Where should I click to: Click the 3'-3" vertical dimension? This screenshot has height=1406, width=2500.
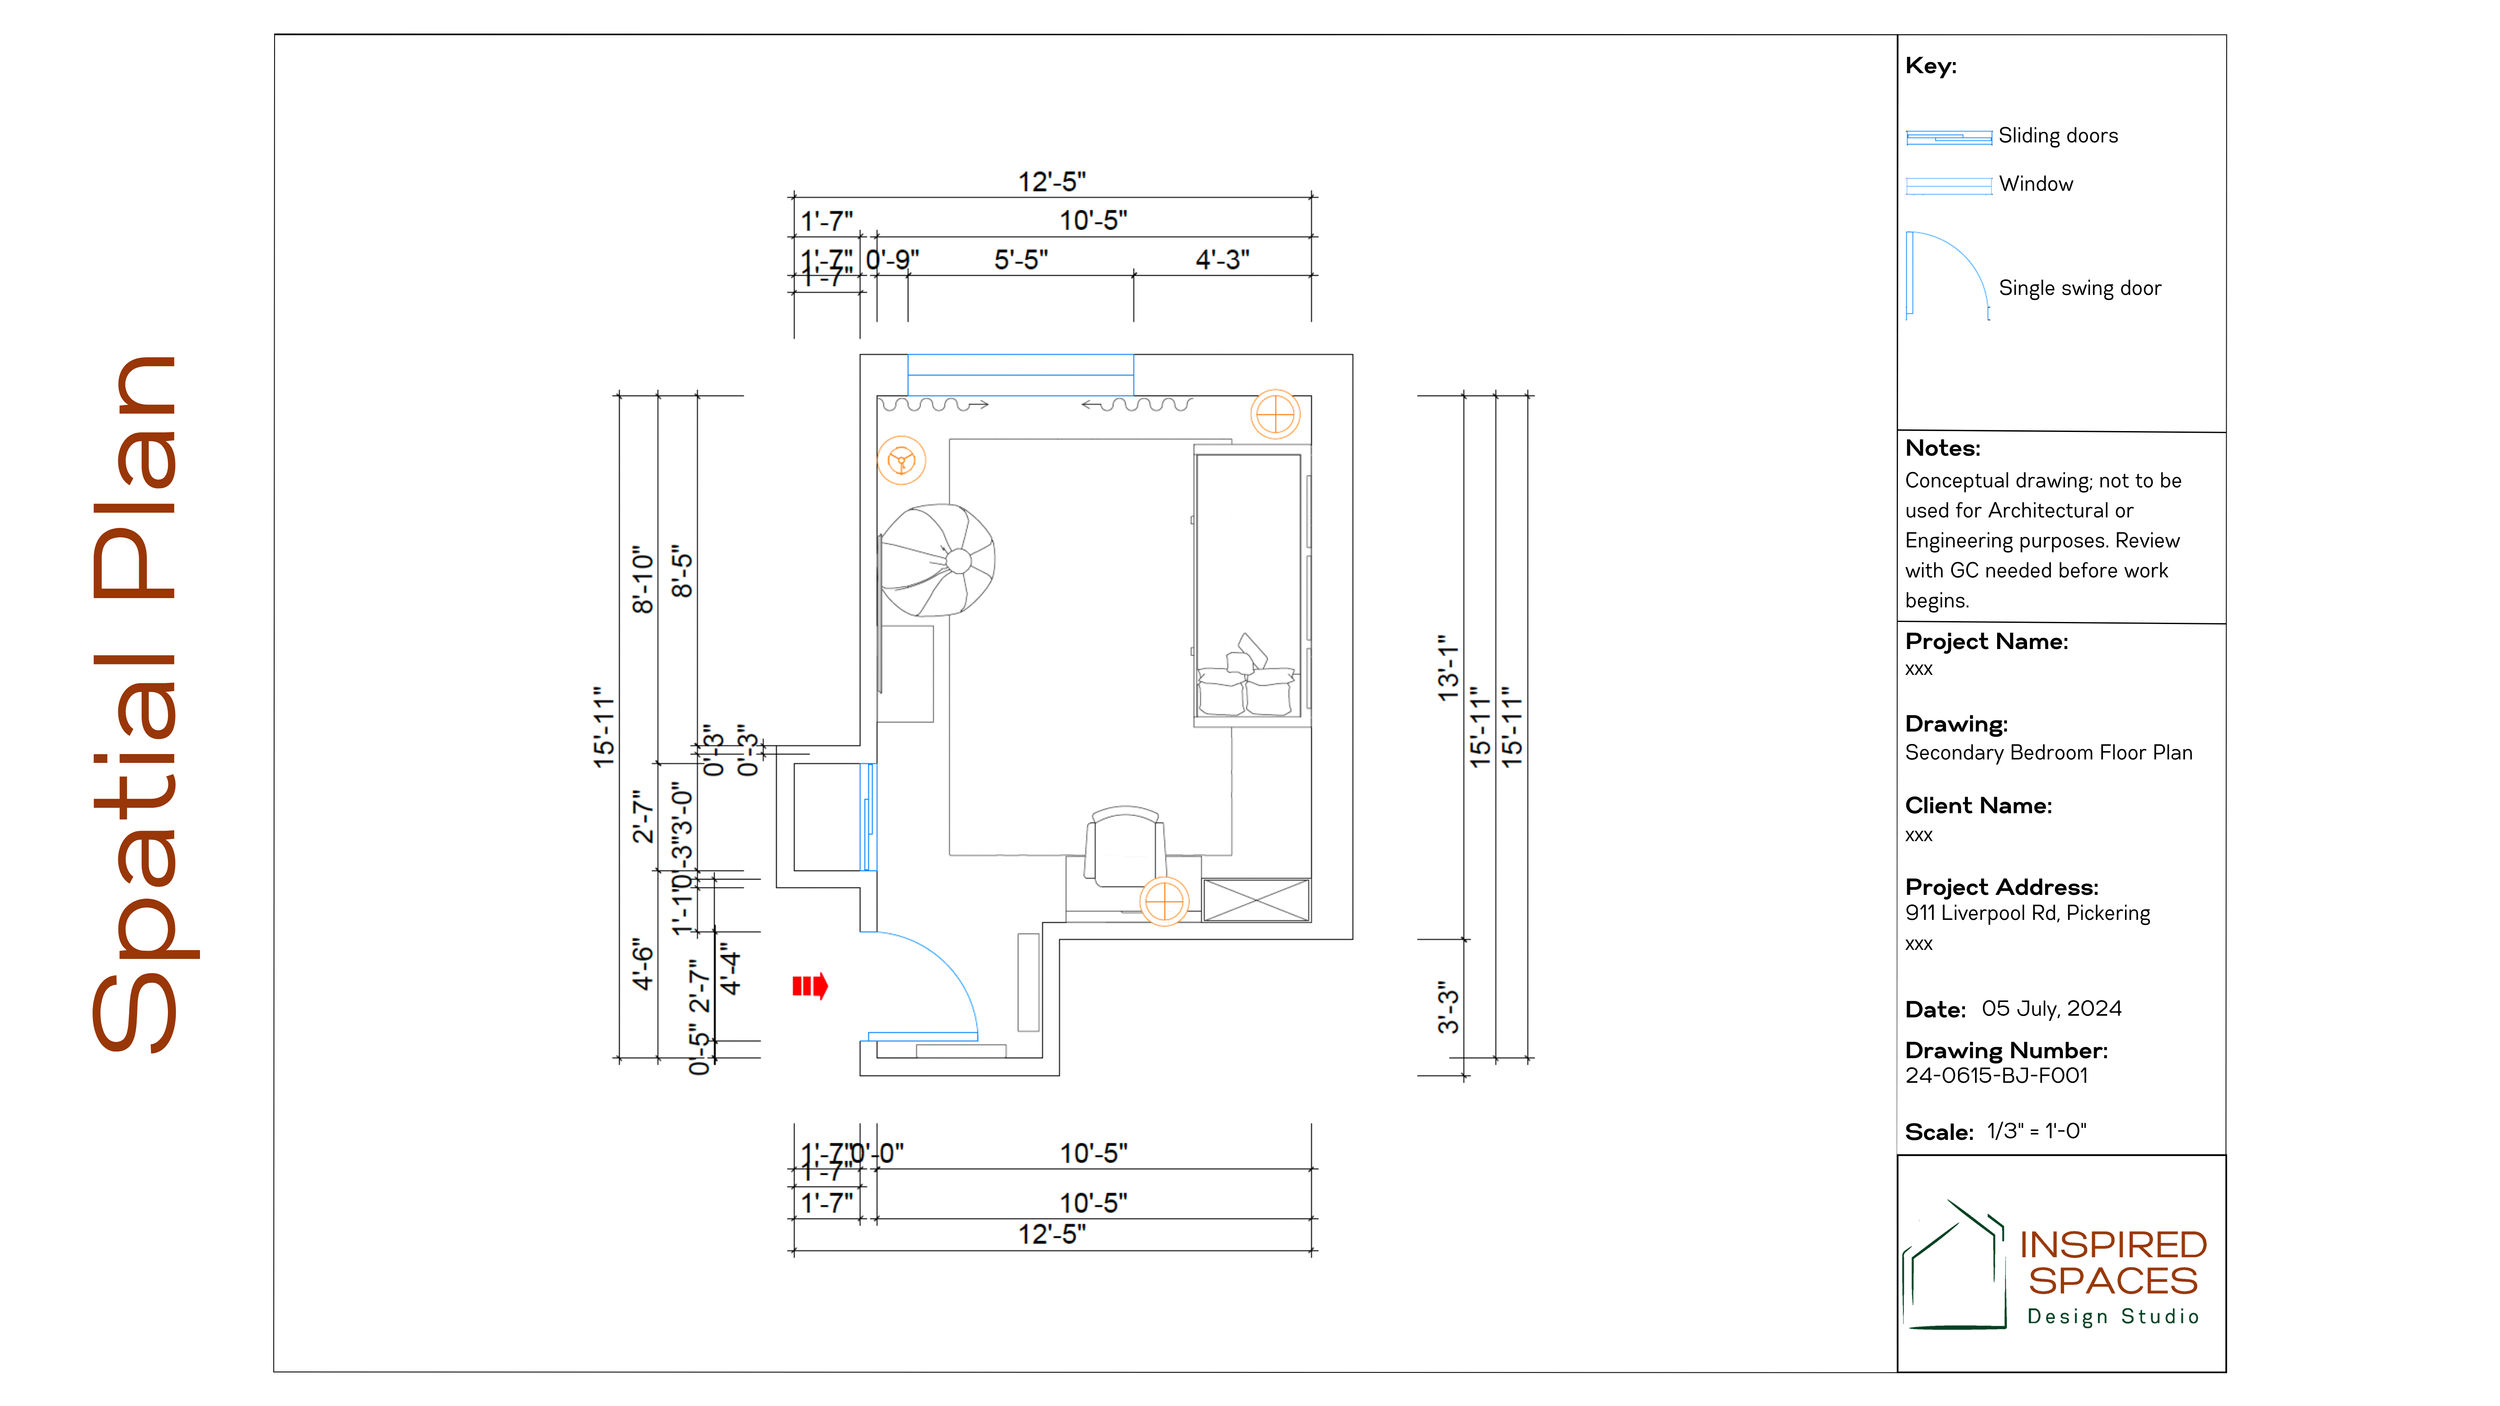tap(1448, 1007)
